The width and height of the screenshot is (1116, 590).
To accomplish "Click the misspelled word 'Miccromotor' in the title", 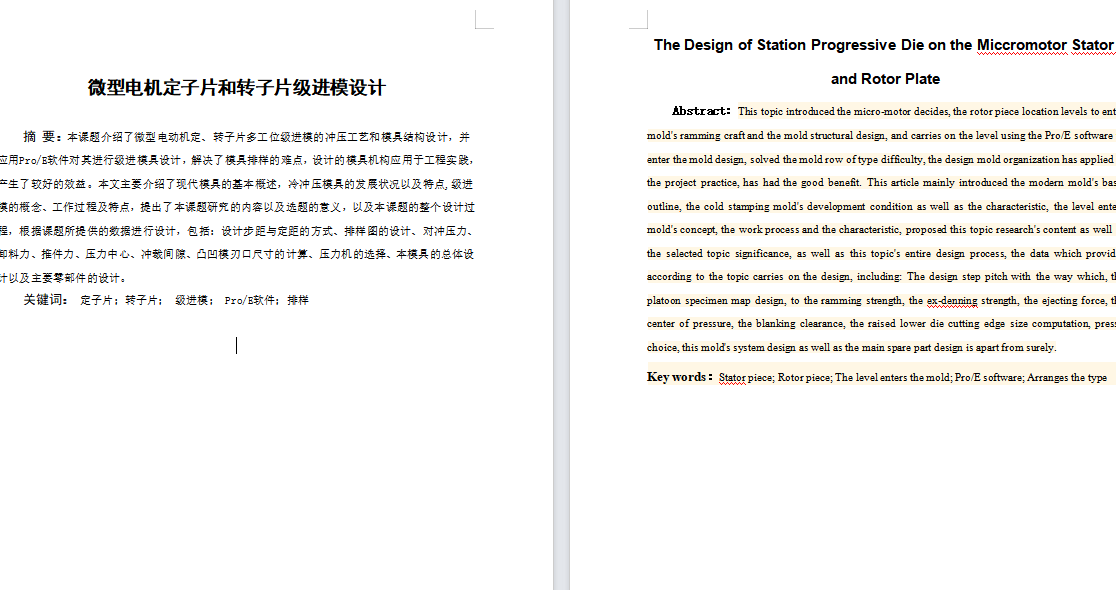I will 1022,45.
